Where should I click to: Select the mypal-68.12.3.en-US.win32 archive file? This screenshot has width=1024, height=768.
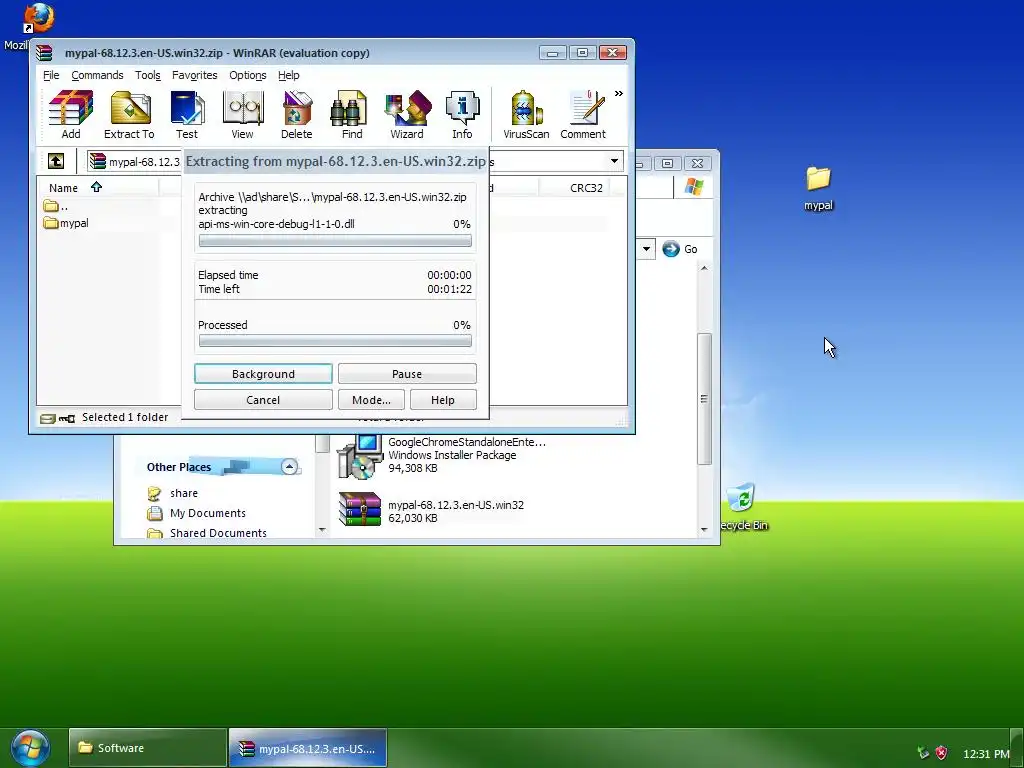pos(431,511)
